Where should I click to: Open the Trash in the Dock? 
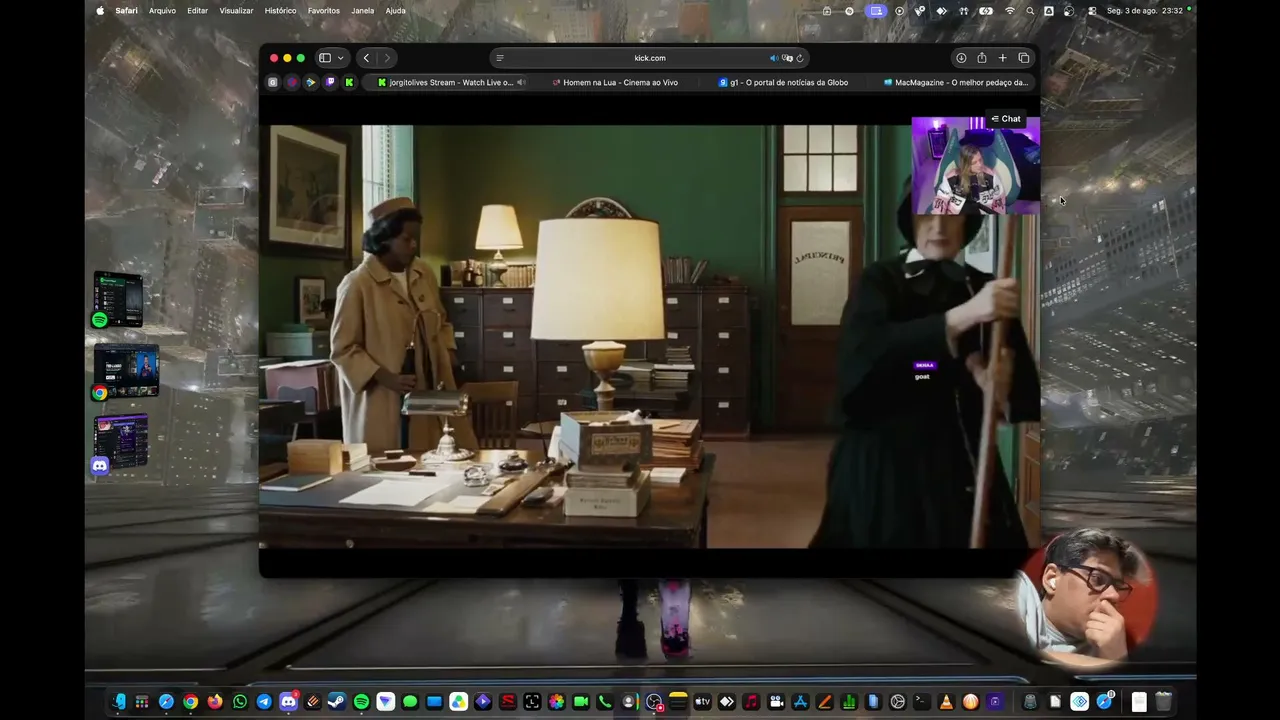coord(1163,702)
